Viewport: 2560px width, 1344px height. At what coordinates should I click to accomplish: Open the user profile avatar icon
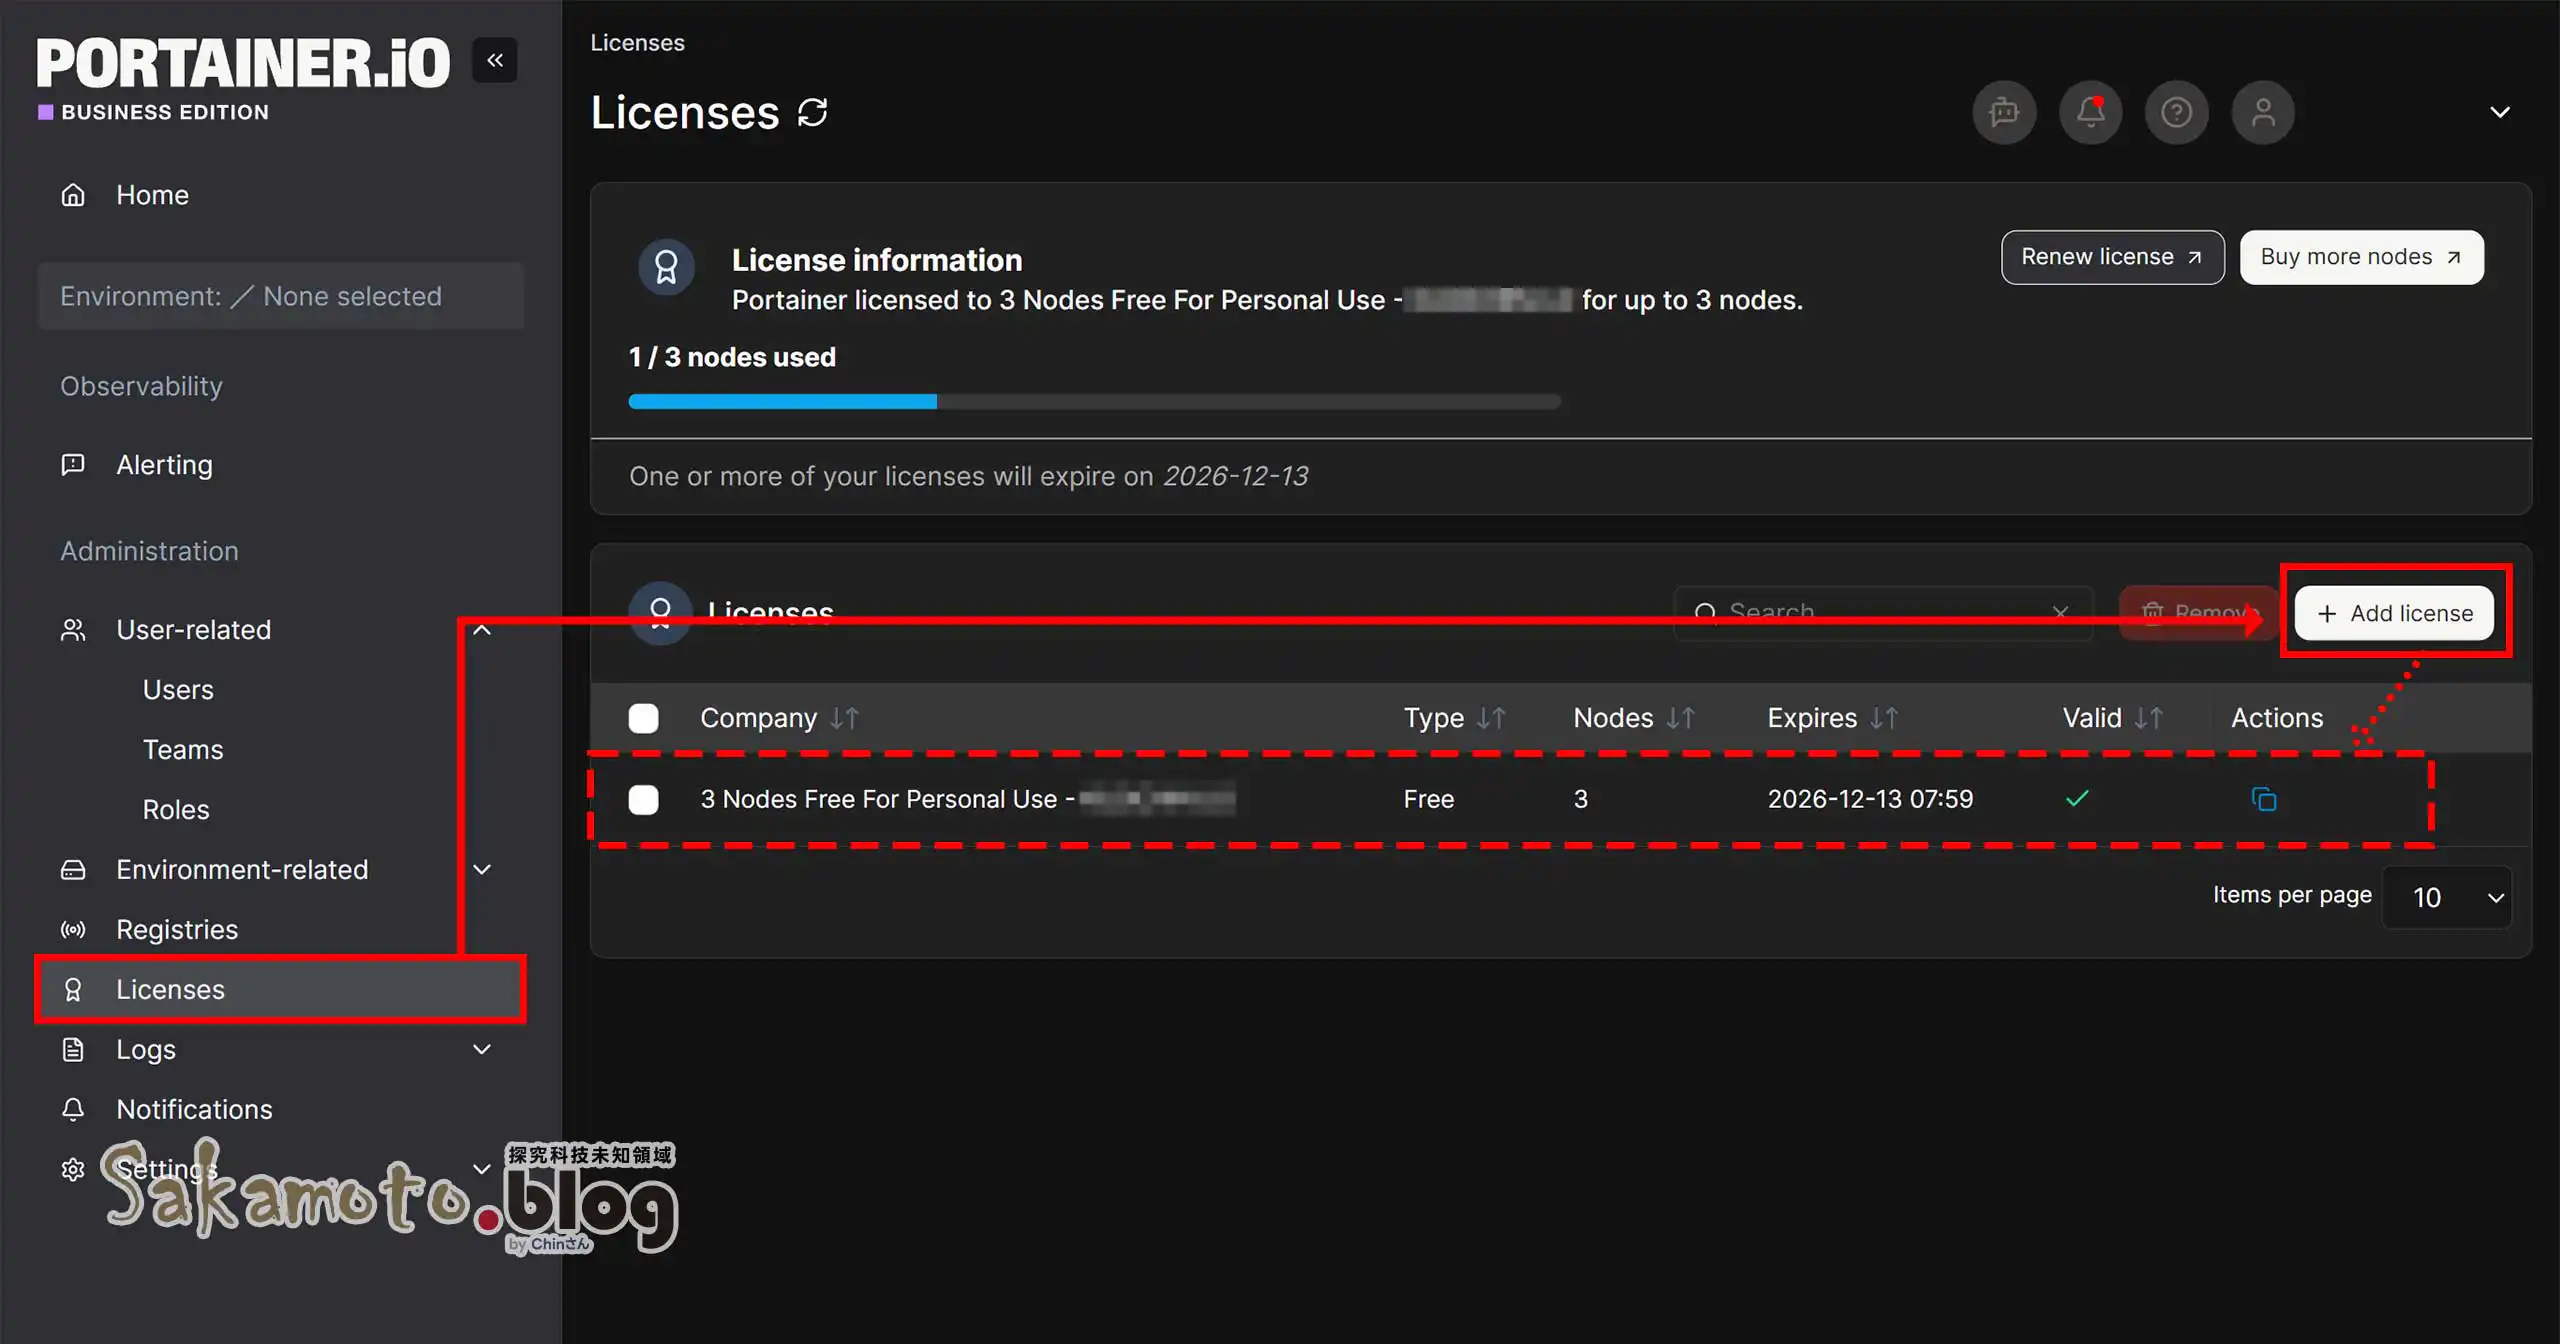click(x=2262, y=112)
